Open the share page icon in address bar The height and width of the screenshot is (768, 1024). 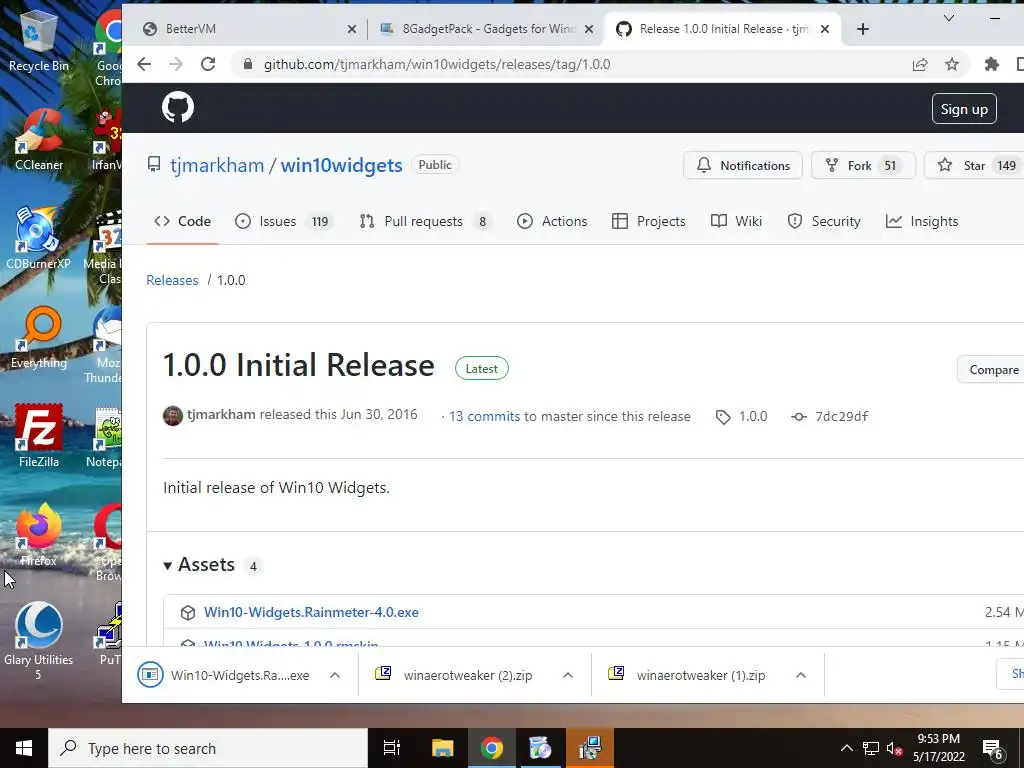coord(920,64)
